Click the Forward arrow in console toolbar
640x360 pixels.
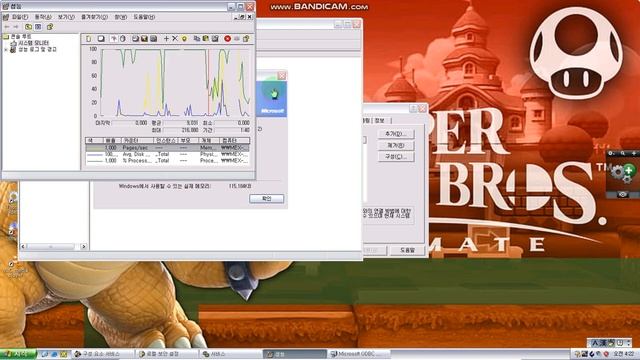(x=16, y=27)
